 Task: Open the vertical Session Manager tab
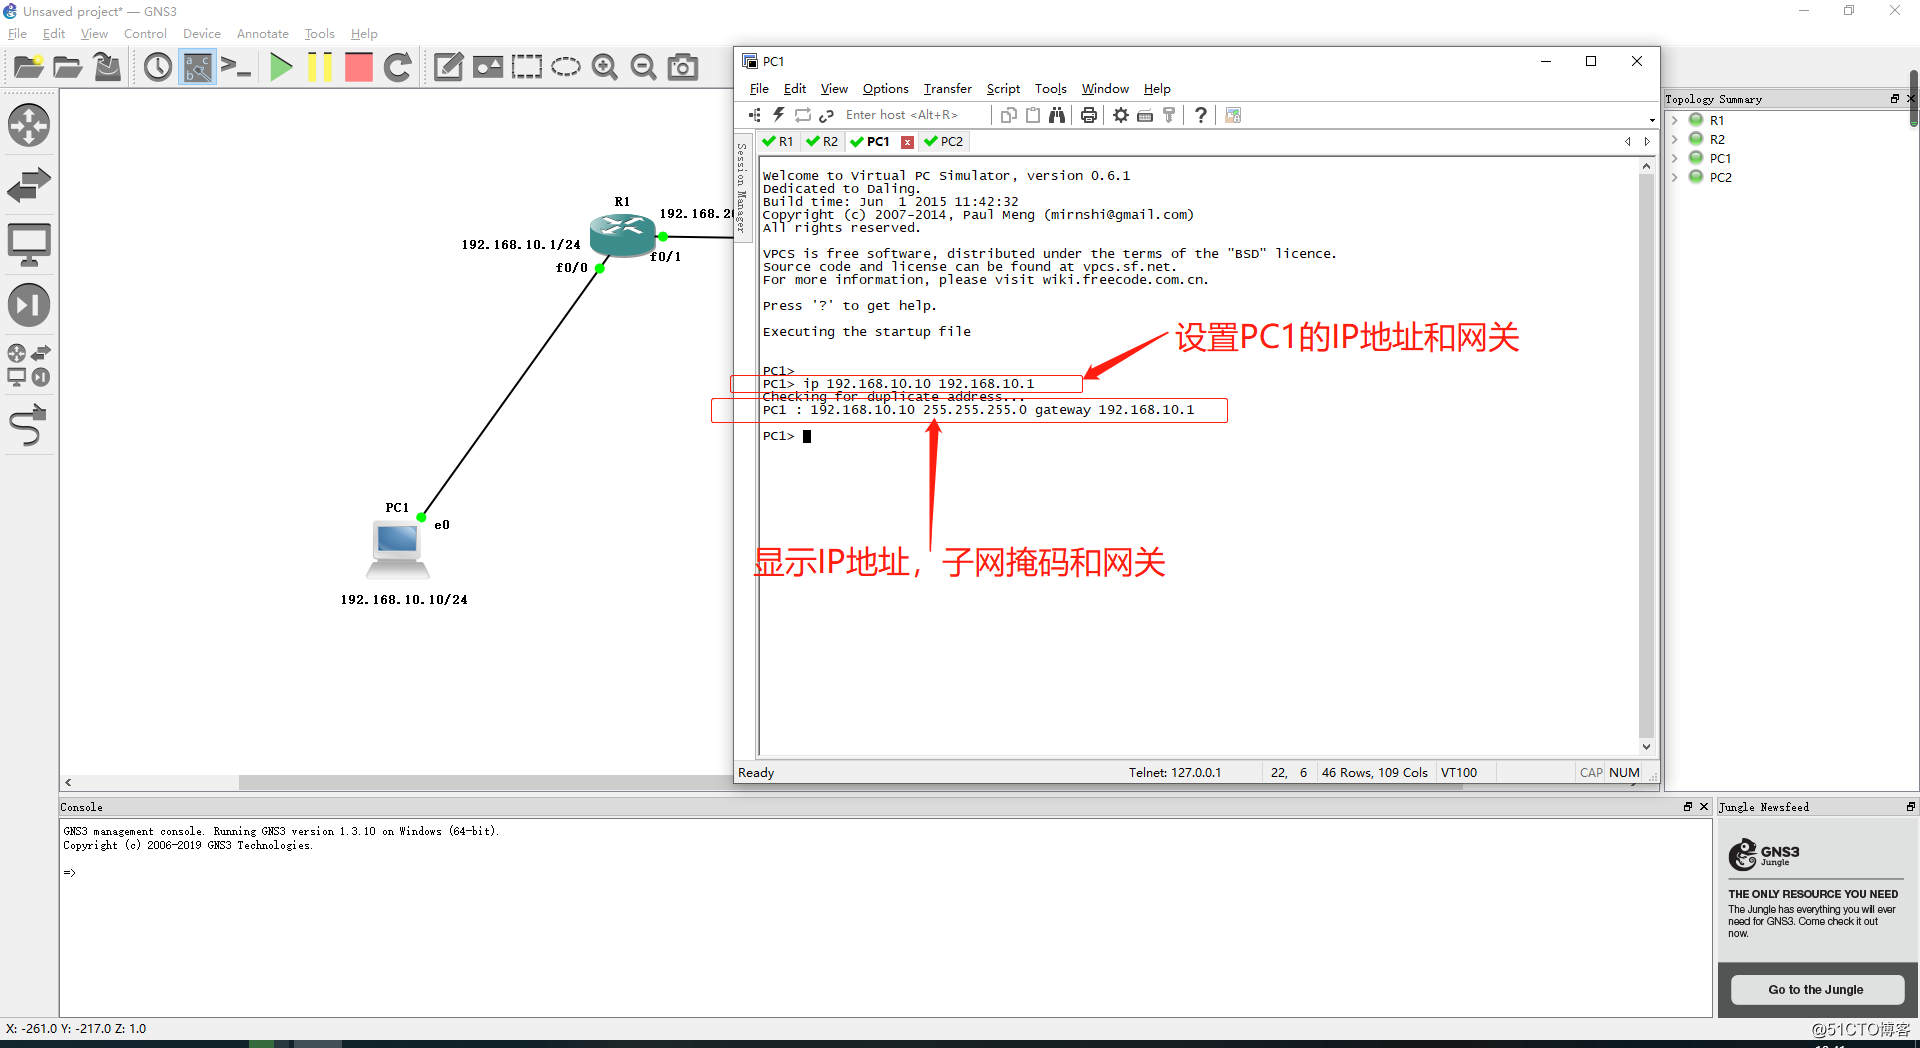coord(741,187)
